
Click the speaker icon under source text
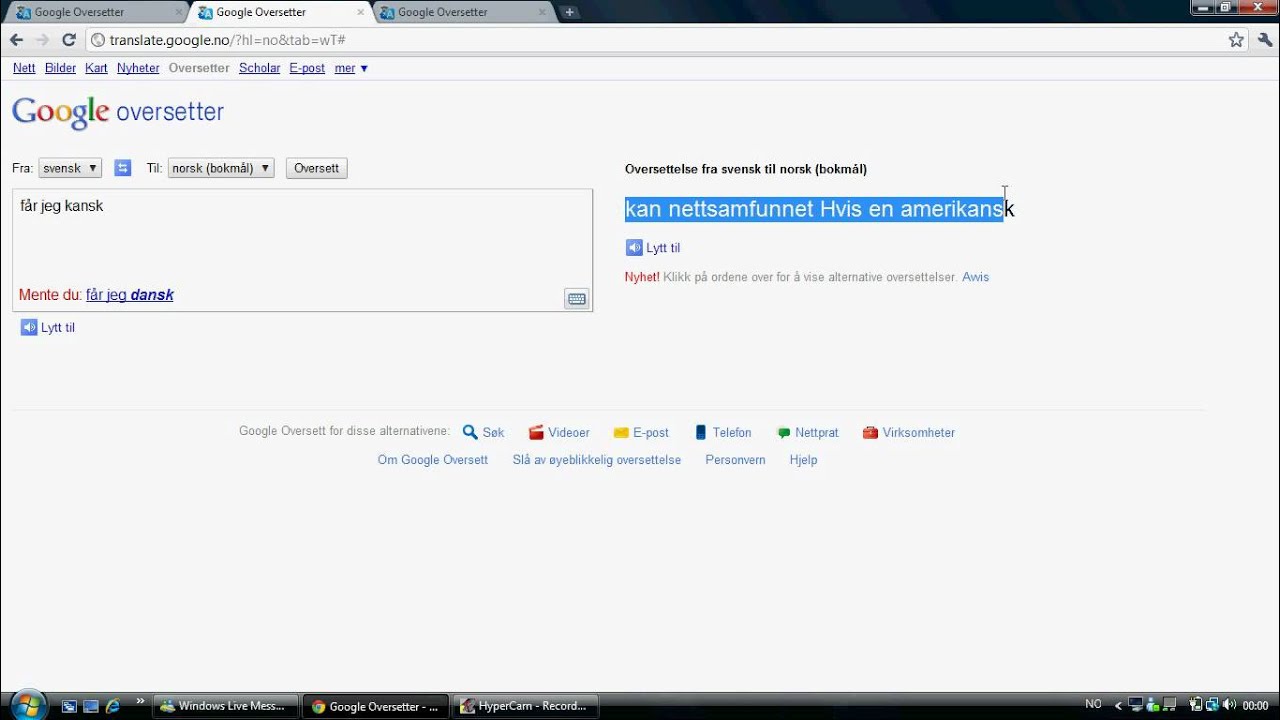(29, 327)
